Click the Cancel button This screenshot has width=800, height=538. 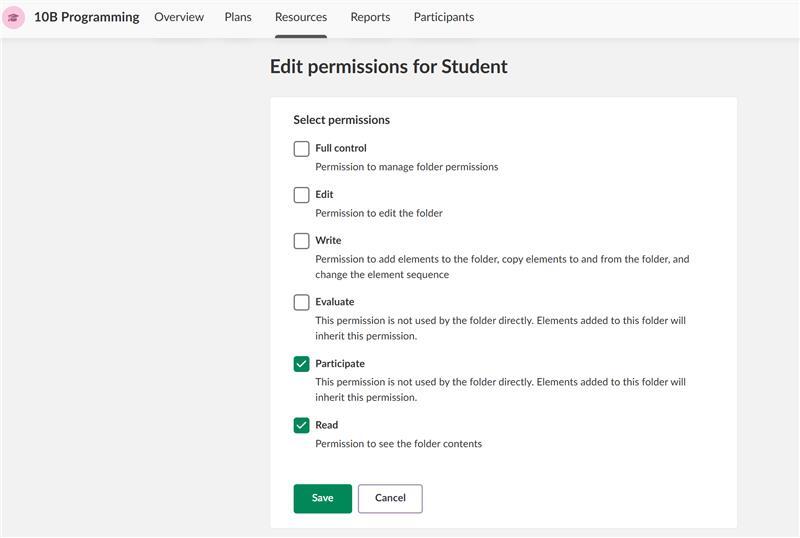coord(390,498)
